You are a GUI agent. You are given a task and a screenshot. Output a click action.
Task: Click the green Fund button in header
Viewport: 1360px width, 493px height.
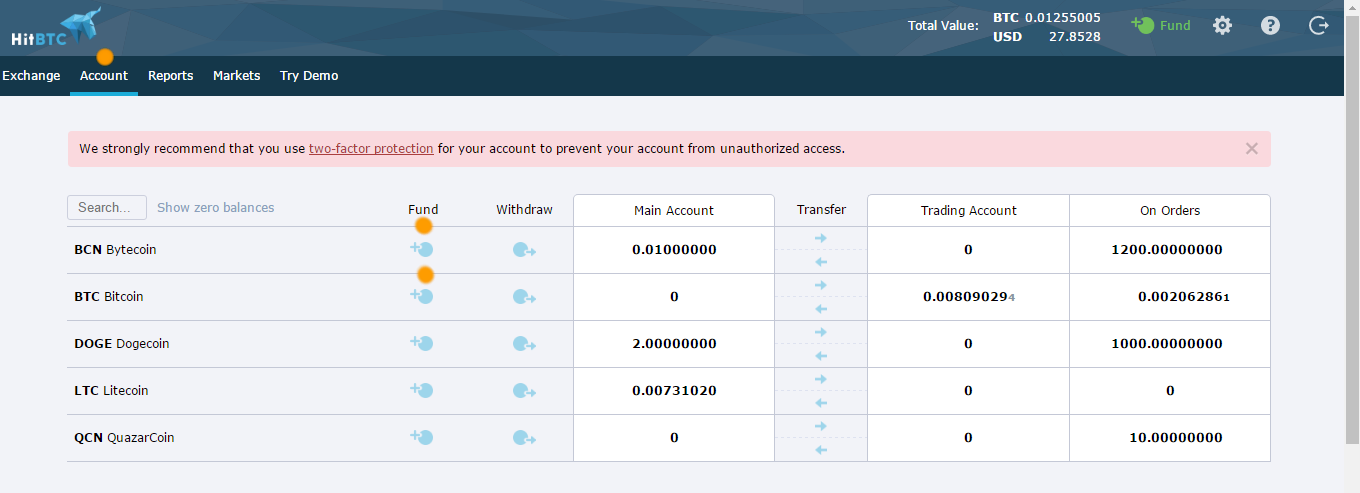(x=1161, y=25)
